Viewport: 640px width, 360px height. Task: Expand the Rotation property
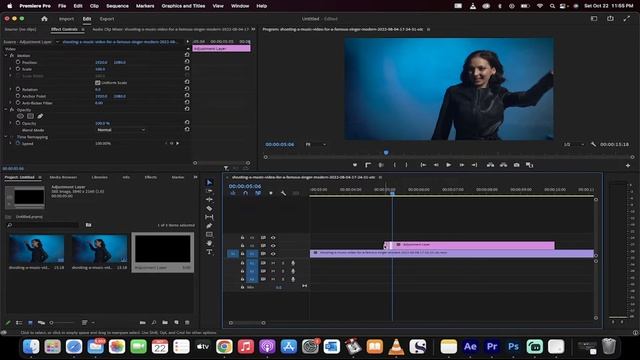[11, 89]
